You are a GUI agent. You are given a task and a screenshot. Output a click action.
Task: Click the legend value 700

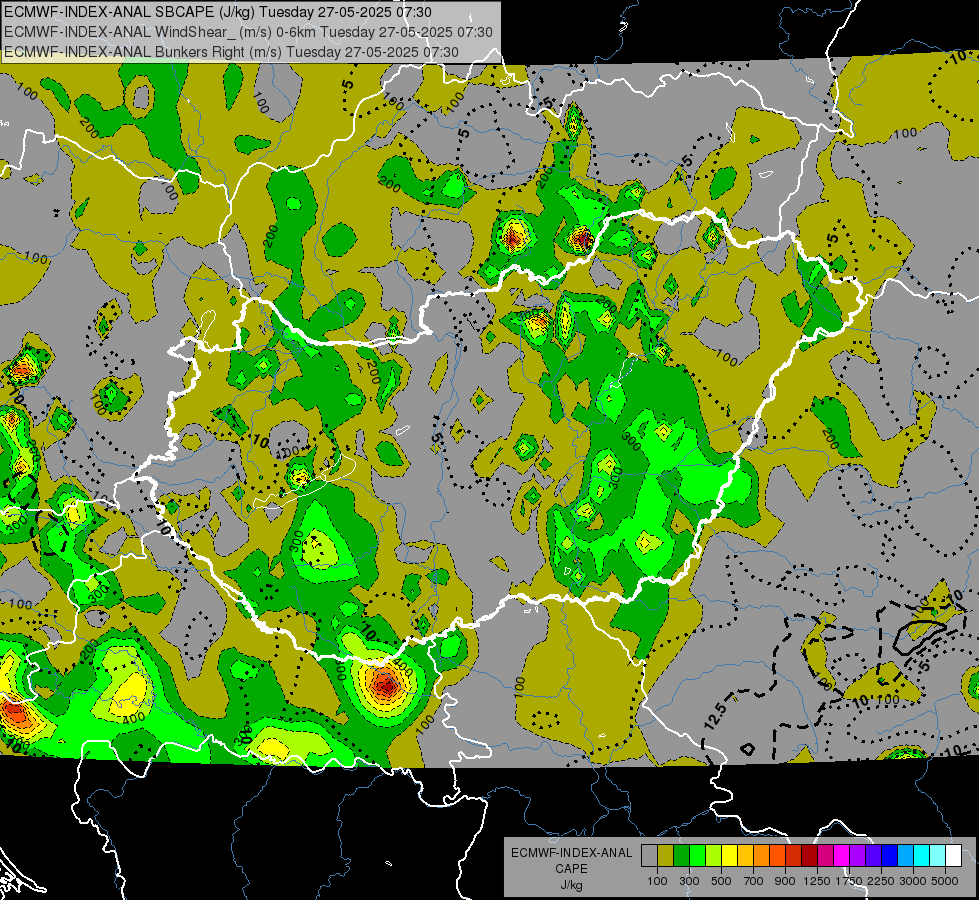753,881
